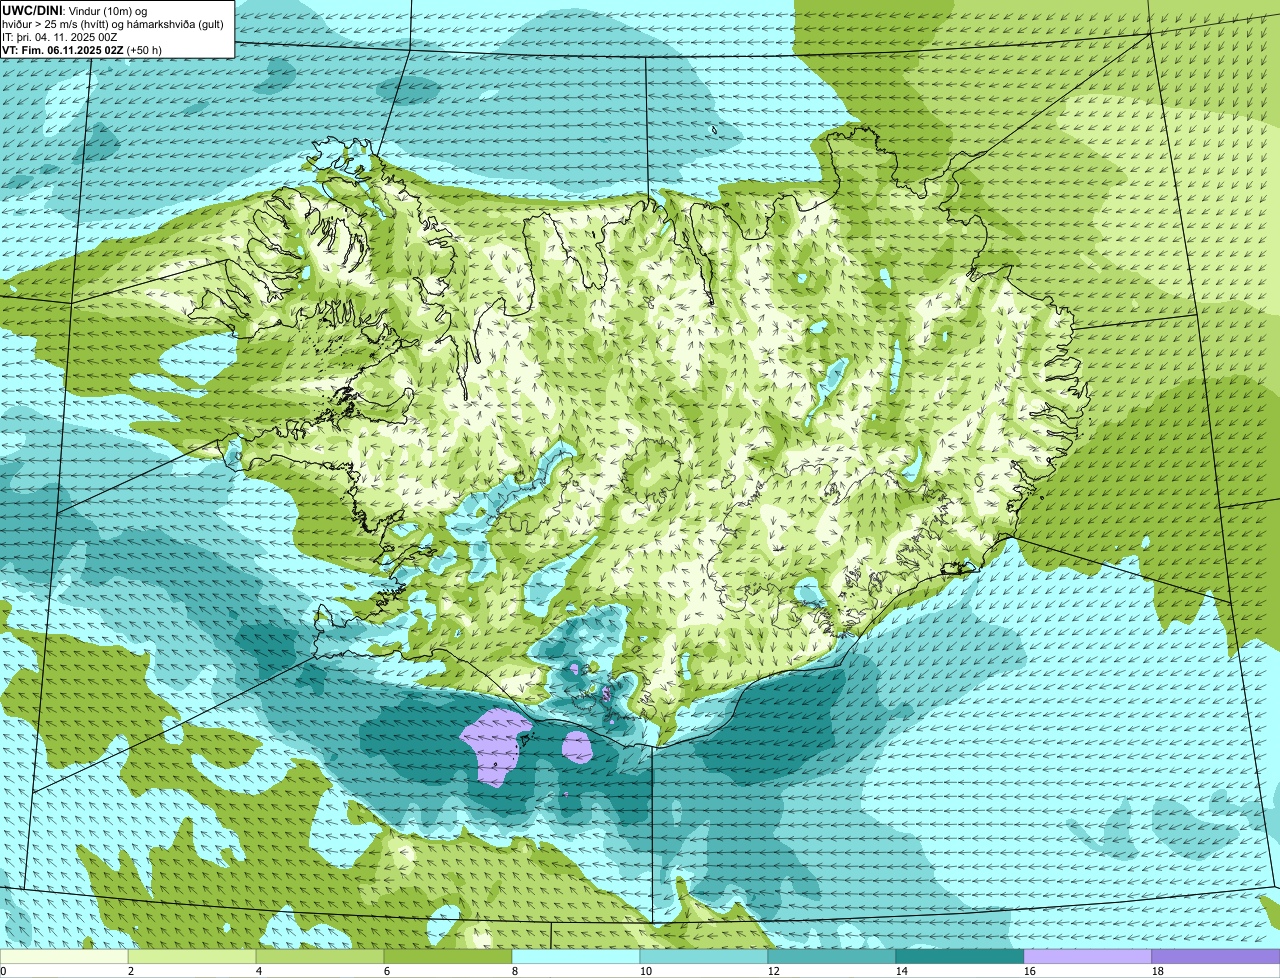Click the '18' label on the color scale
Image resolution: width=1280 pixels, height=978 pixels.
[1158, 971]
